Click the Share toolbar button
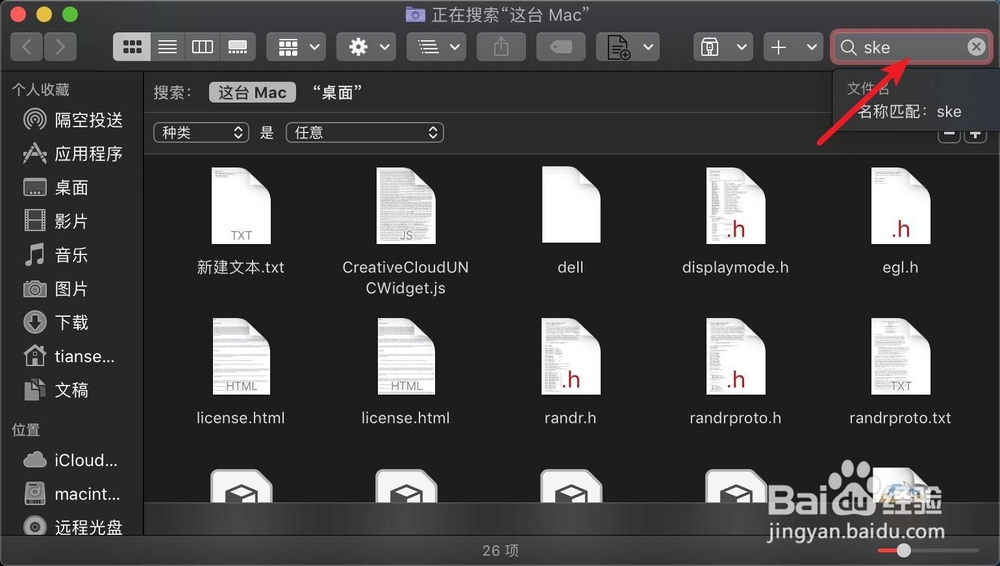The image size is (1000, 566). click(501, 47)
